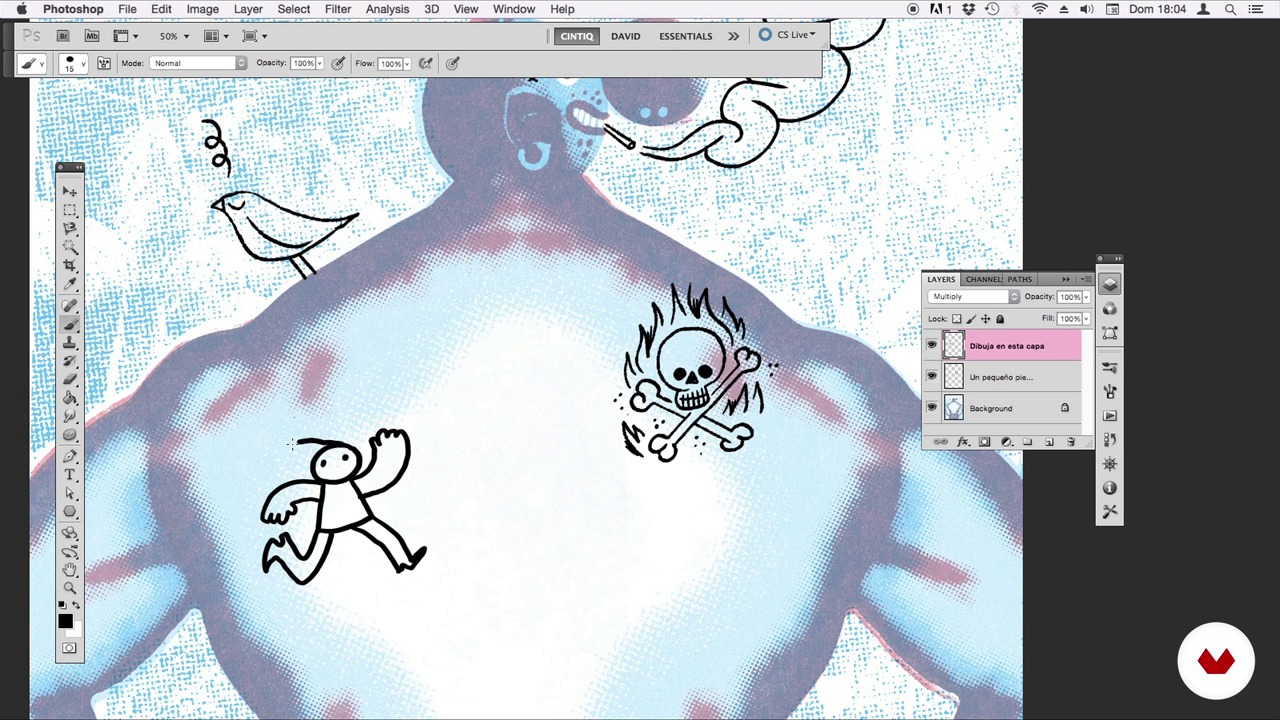Open the Filter menu
This screenshot has height=720, width=1280.
[338, 9]
